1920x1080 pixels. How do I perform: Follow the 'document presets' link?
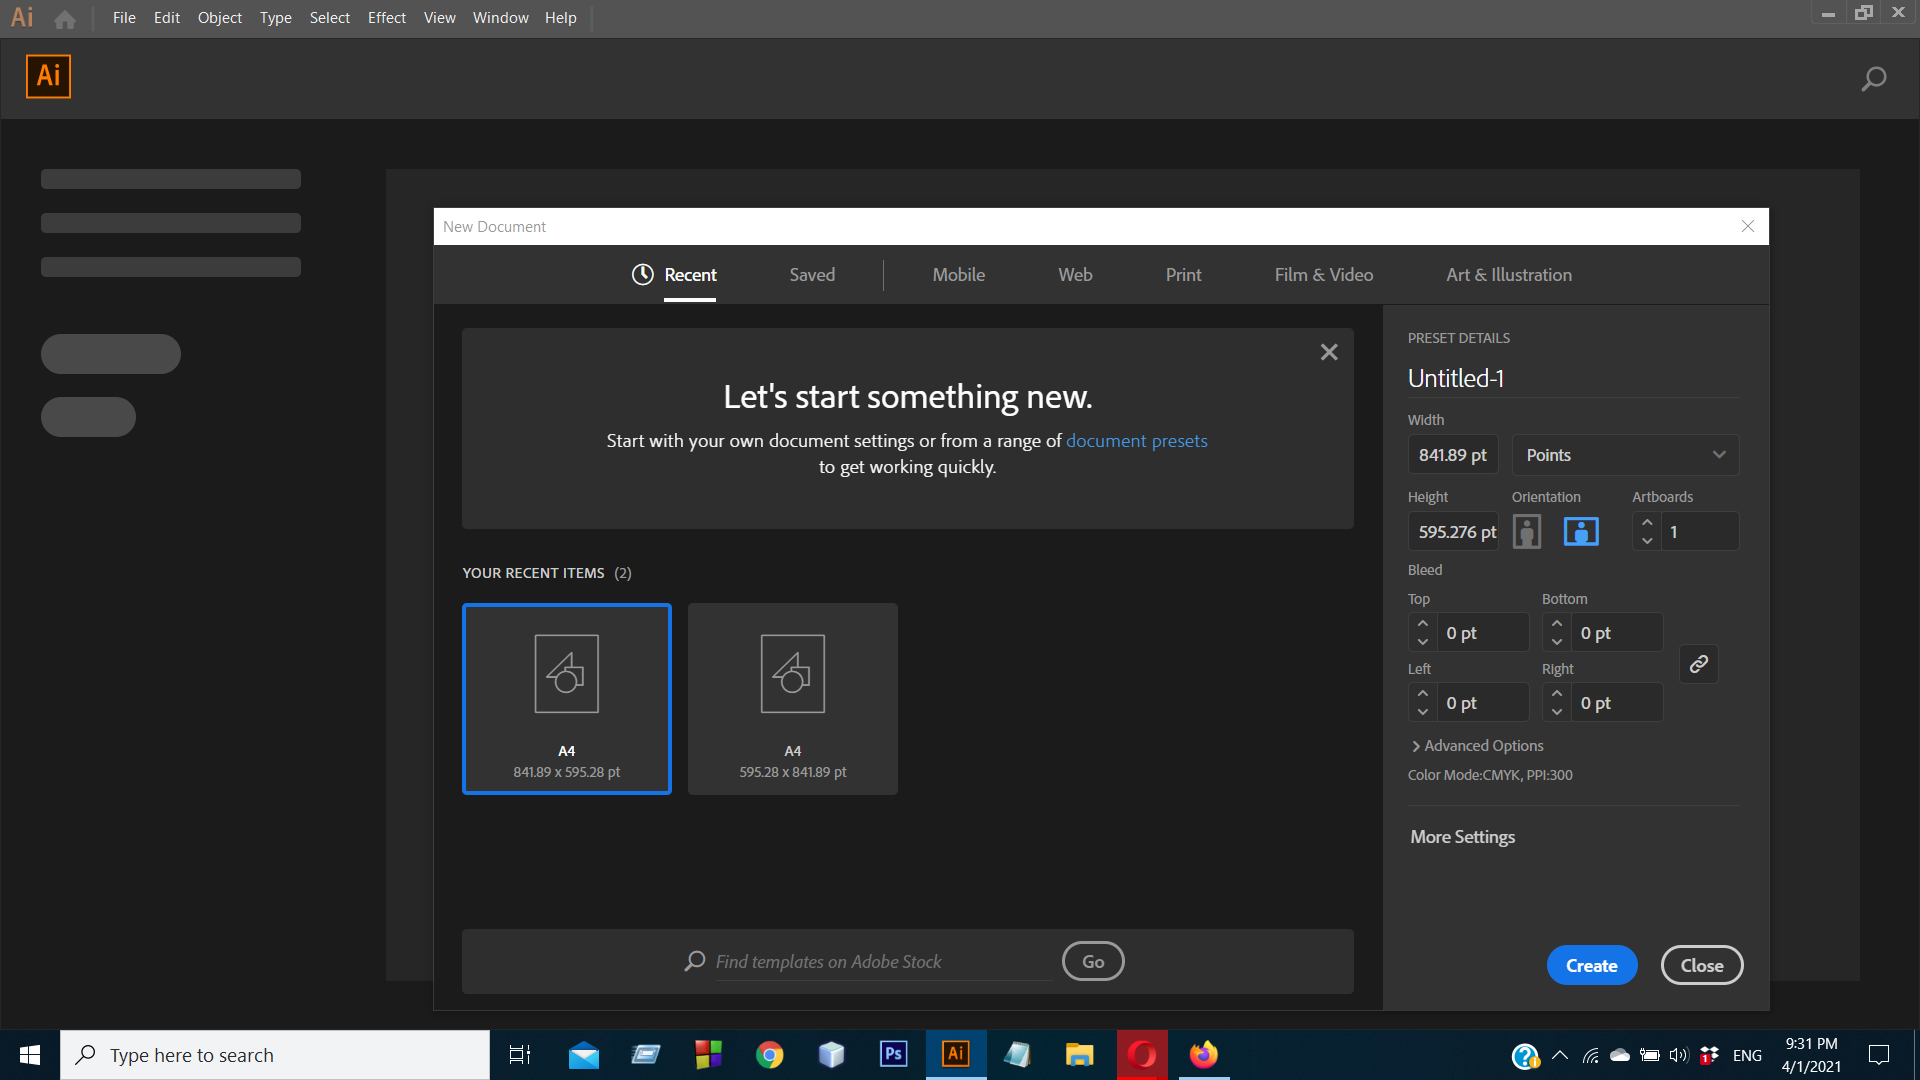coord(1137,441)
